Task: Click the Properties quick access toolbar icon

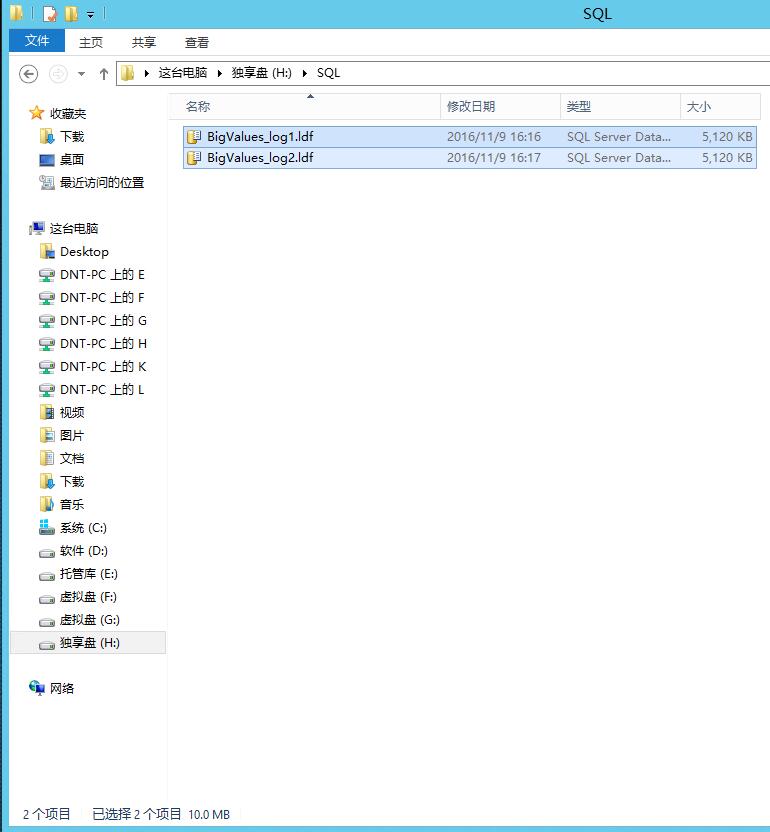Action: pyautogui.click(x=50, y=13)
